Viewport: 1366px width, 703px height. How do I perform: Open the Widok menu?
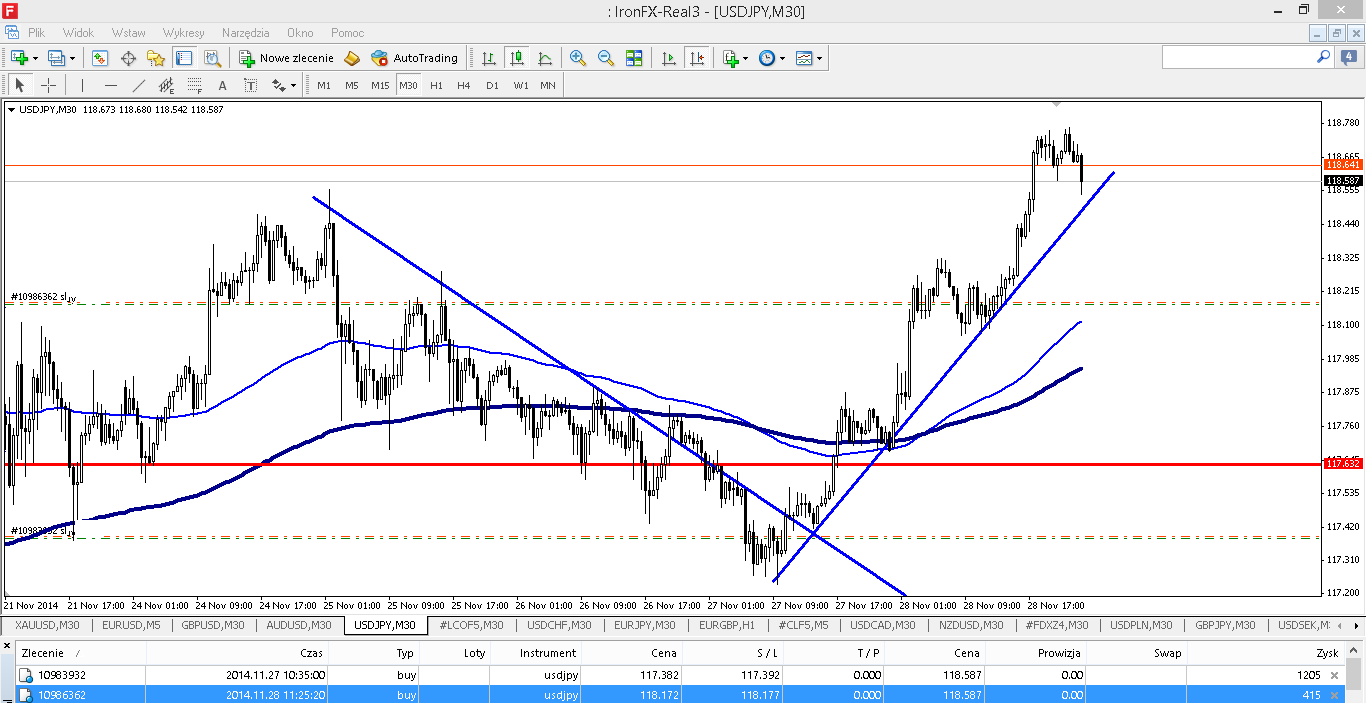tap(78, 33)
